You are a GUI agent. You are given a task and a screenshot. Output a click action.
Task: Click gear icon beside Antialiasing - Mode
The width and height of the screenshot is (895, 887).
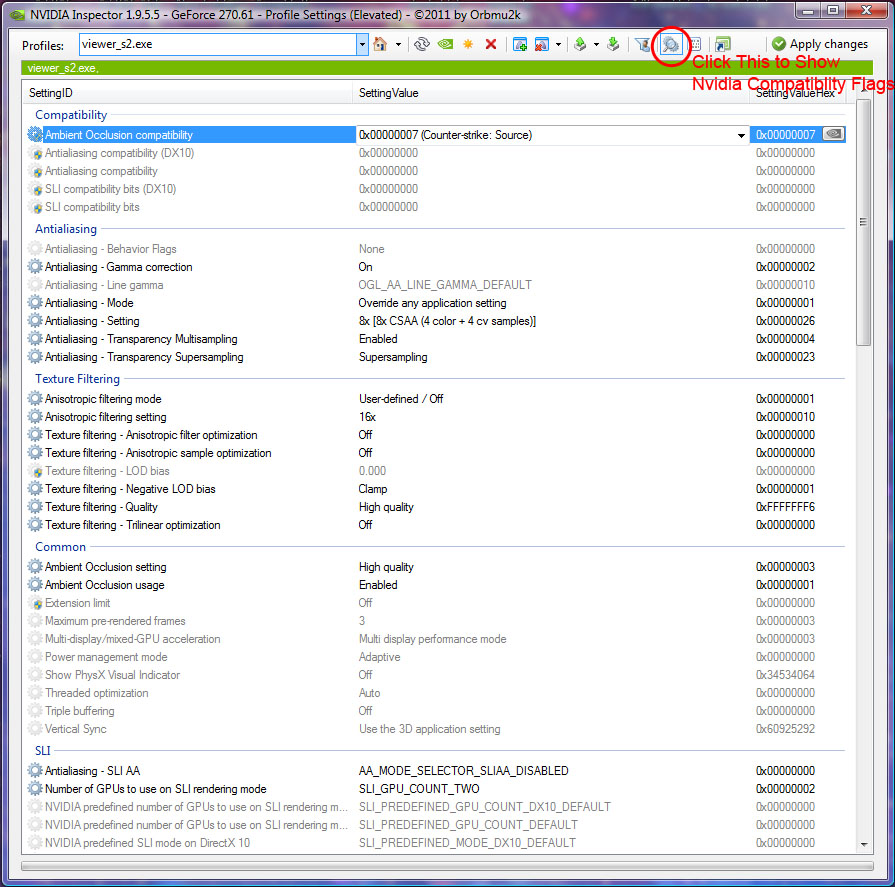[x=35, y=303]
